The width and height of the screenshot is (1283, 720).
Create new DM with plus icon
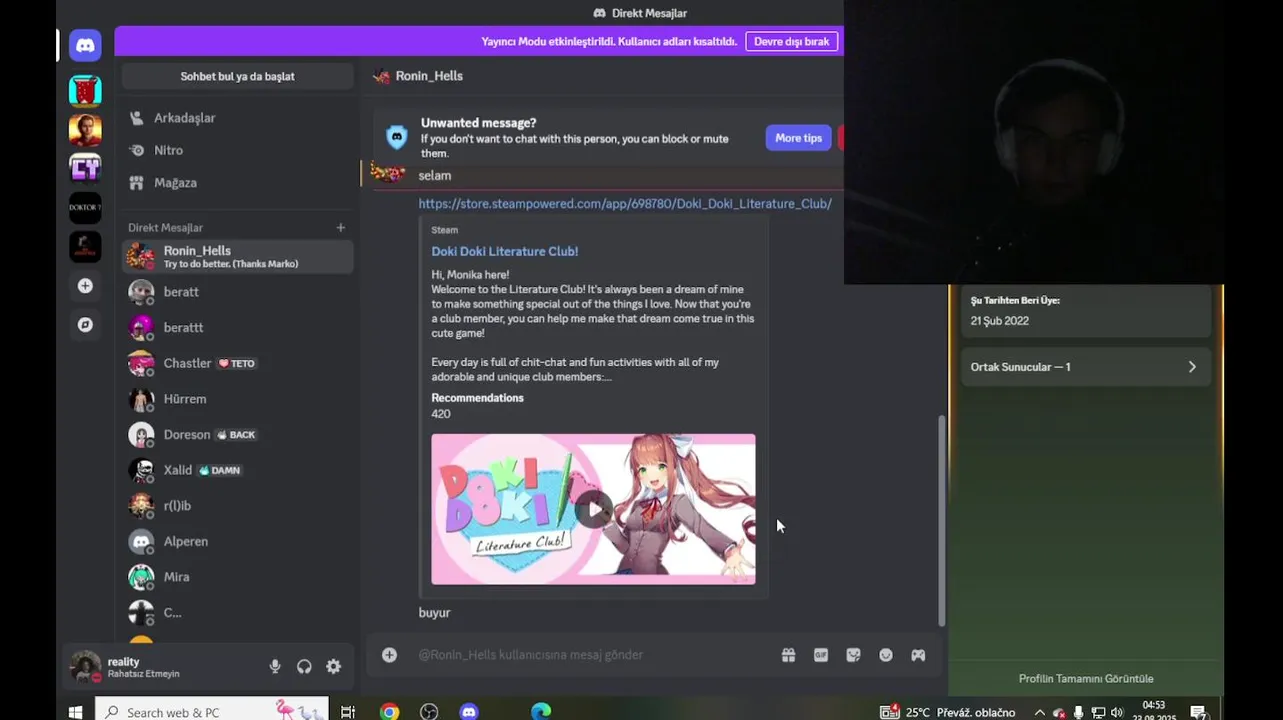(x=340, y=228)
